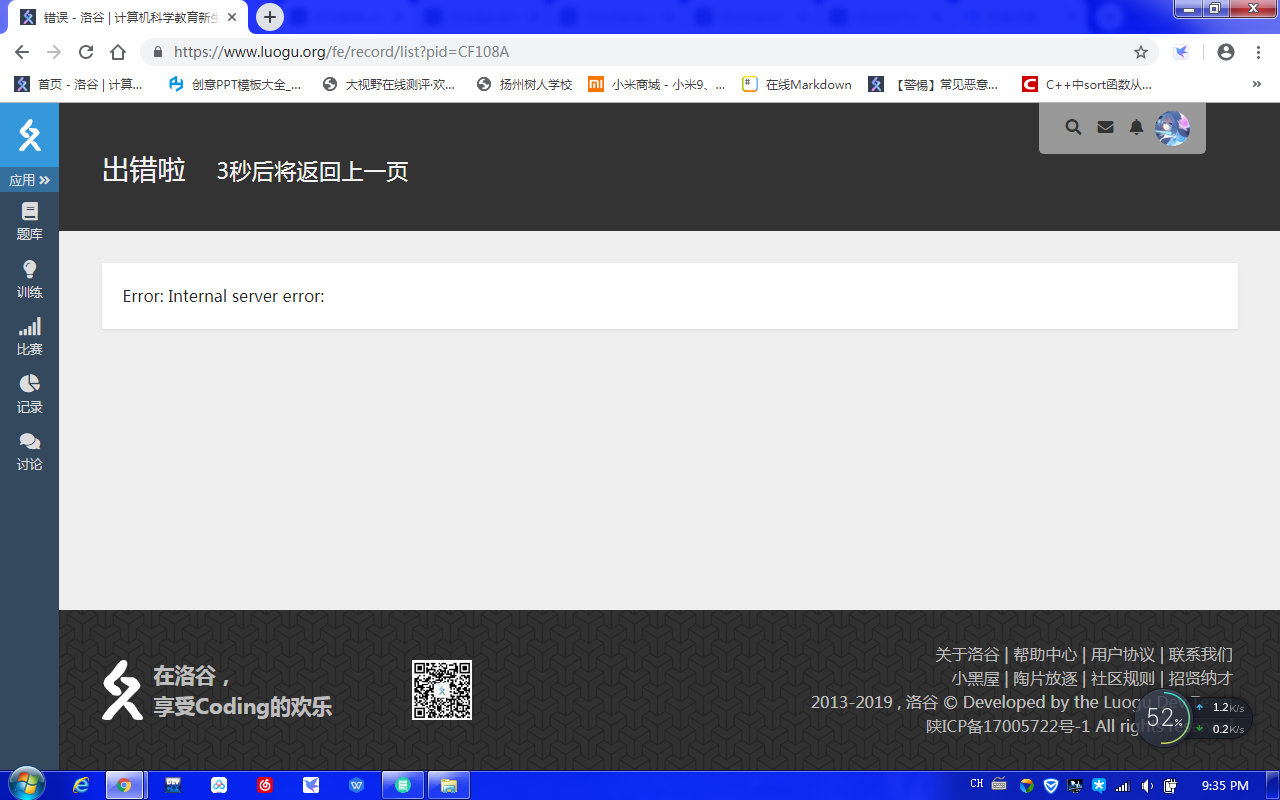1280x800 pixels.
Task: Click the 招贤纳才 footer link
Action: (x=1201, y=679)
